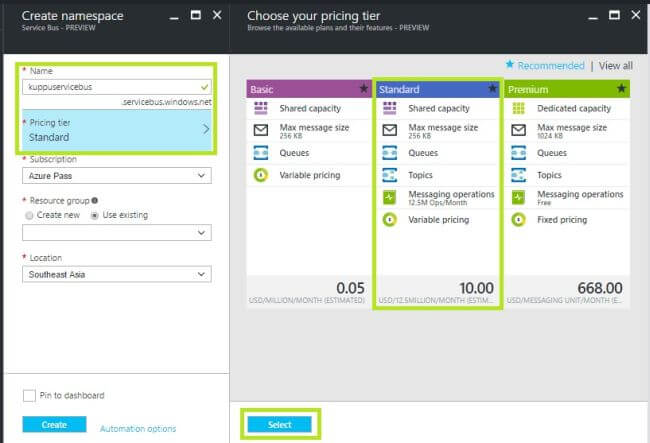This screenshot has height=443, width=650.
Task: Maximize the Create namespace blade
Action: coord(196,15)
